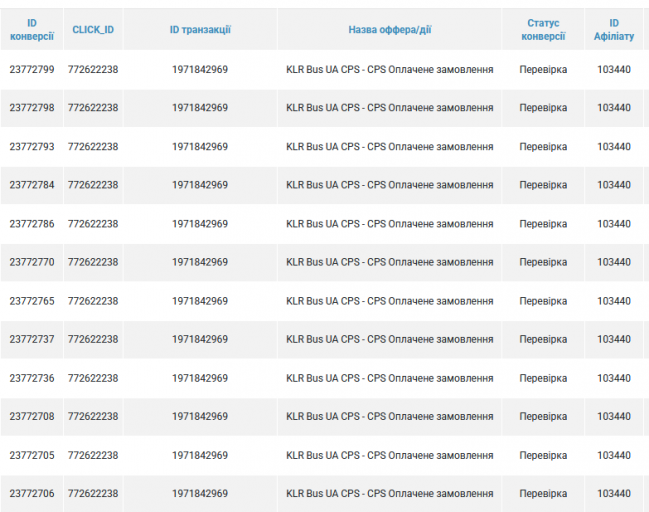This screenshot has height=512, width=649.
Task: Click conversion ID 23772798 in the table
Action: [32, 108]
